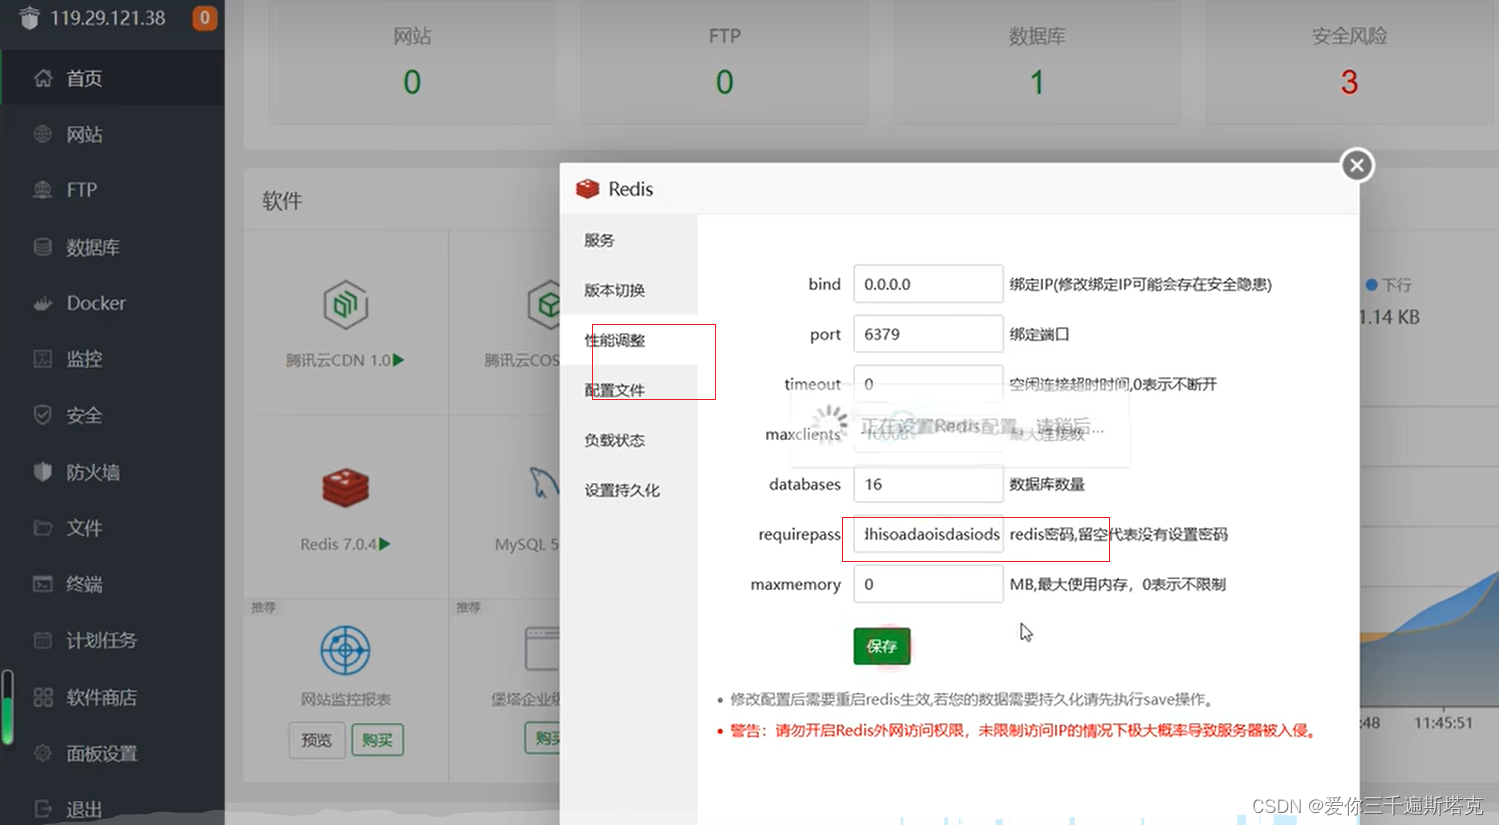This screenshot has width=1499, height=825.
Task: Open 首页 in the sidebar menu
Action: pyautogui.click(x=112, y=78)
